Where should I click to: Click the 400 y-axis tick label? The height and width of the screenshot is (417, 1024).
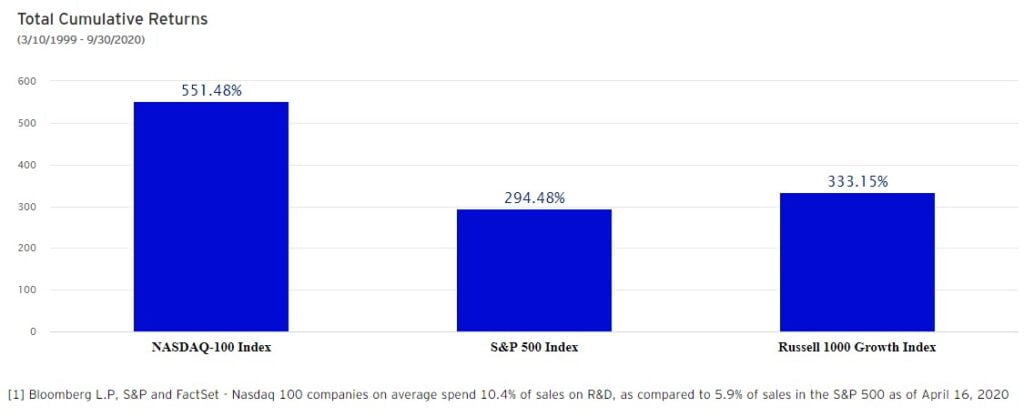click(x=26, y=165)
